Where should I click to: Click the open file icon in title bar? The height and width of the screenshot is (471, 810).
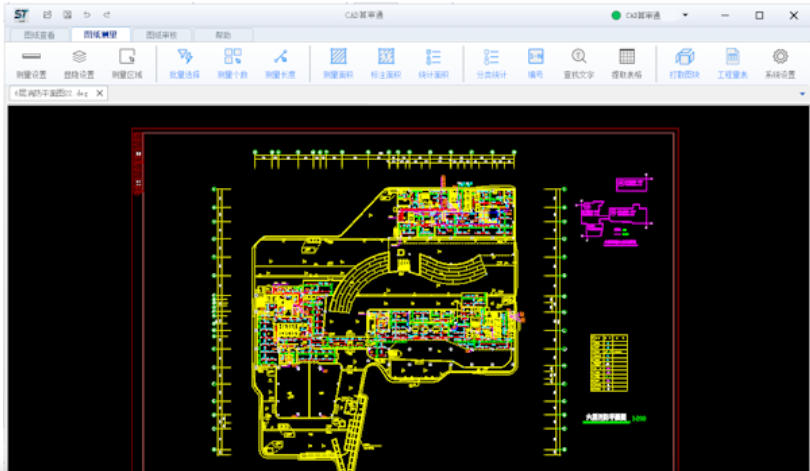point(47,15)
